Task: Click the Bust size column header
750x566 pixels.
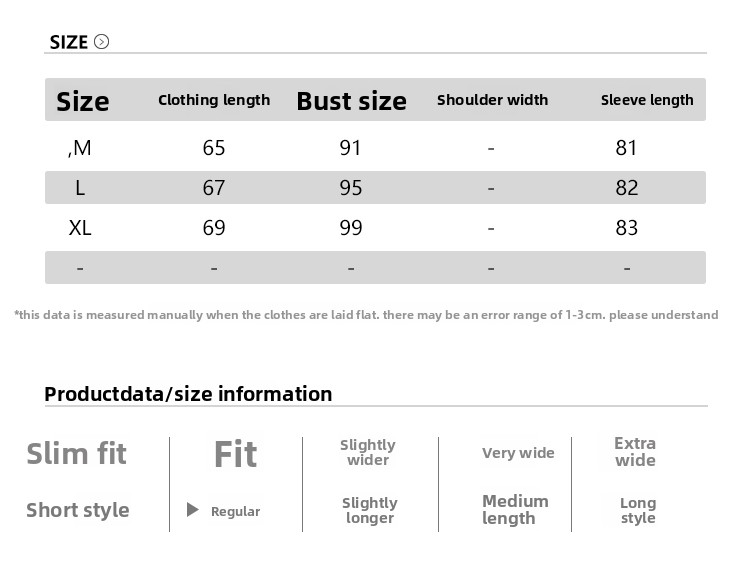Action: (x=351, y=101)
